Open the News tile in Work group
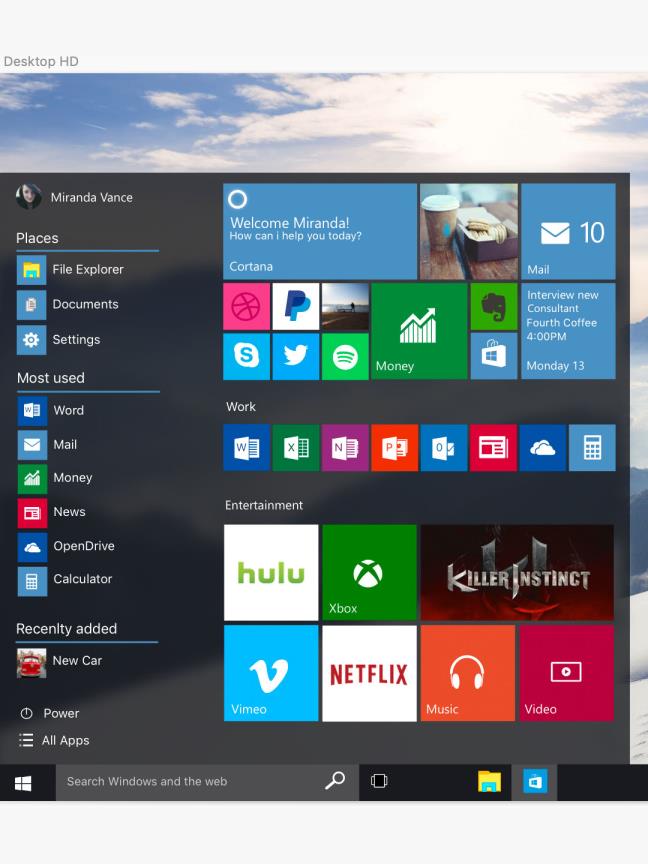The height and width of the screenshot is (864, 648). click(494, 447)
